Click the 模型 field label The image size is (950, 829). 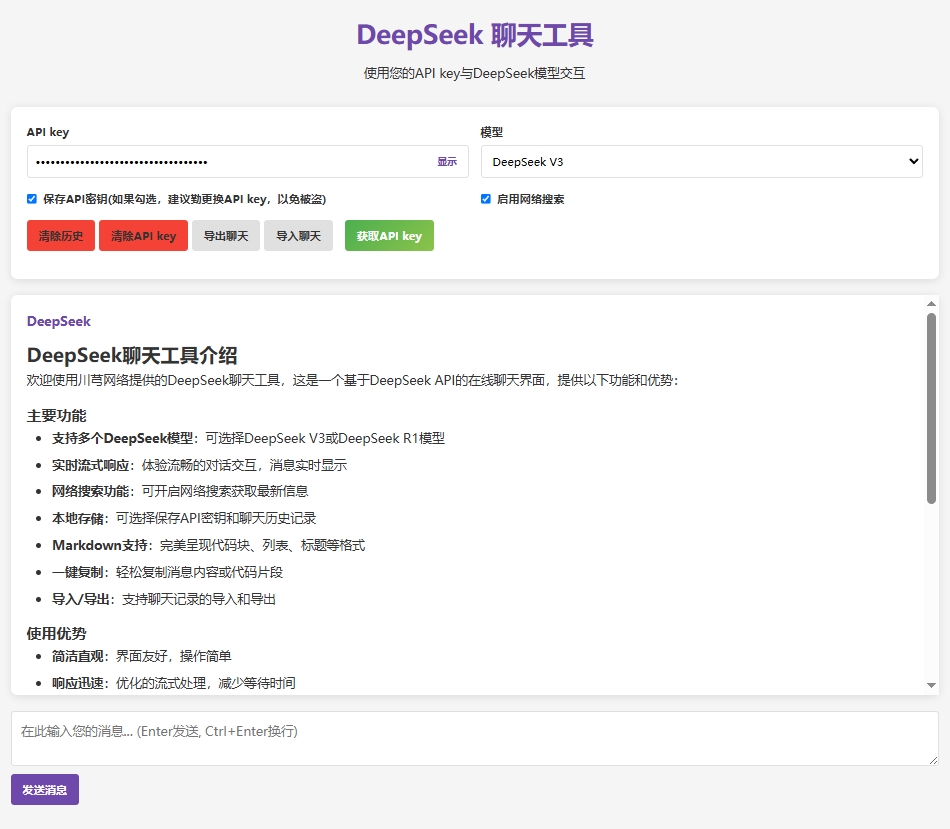(491, 132)
